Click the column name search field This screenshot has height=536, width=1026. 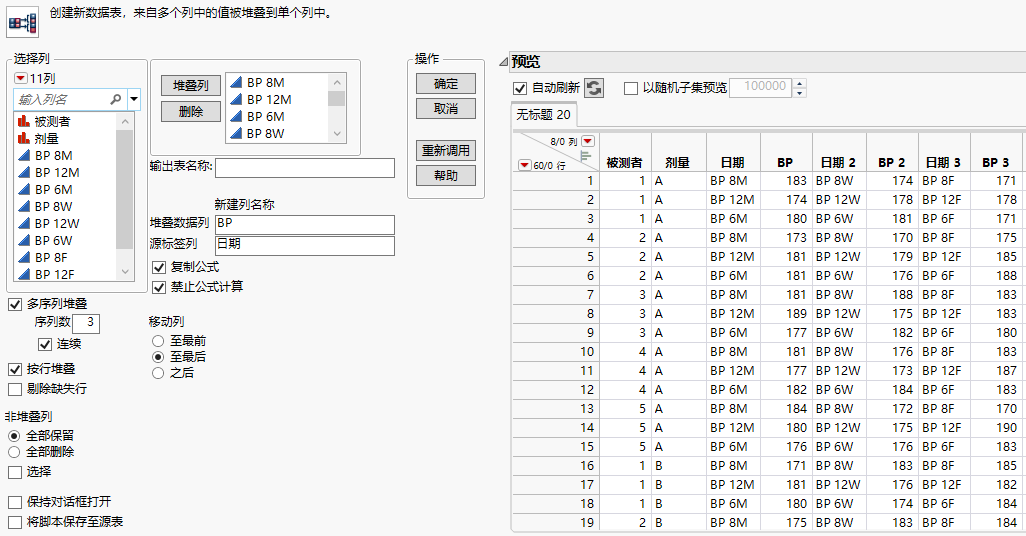pyautogui.click(x=62, y=99)
